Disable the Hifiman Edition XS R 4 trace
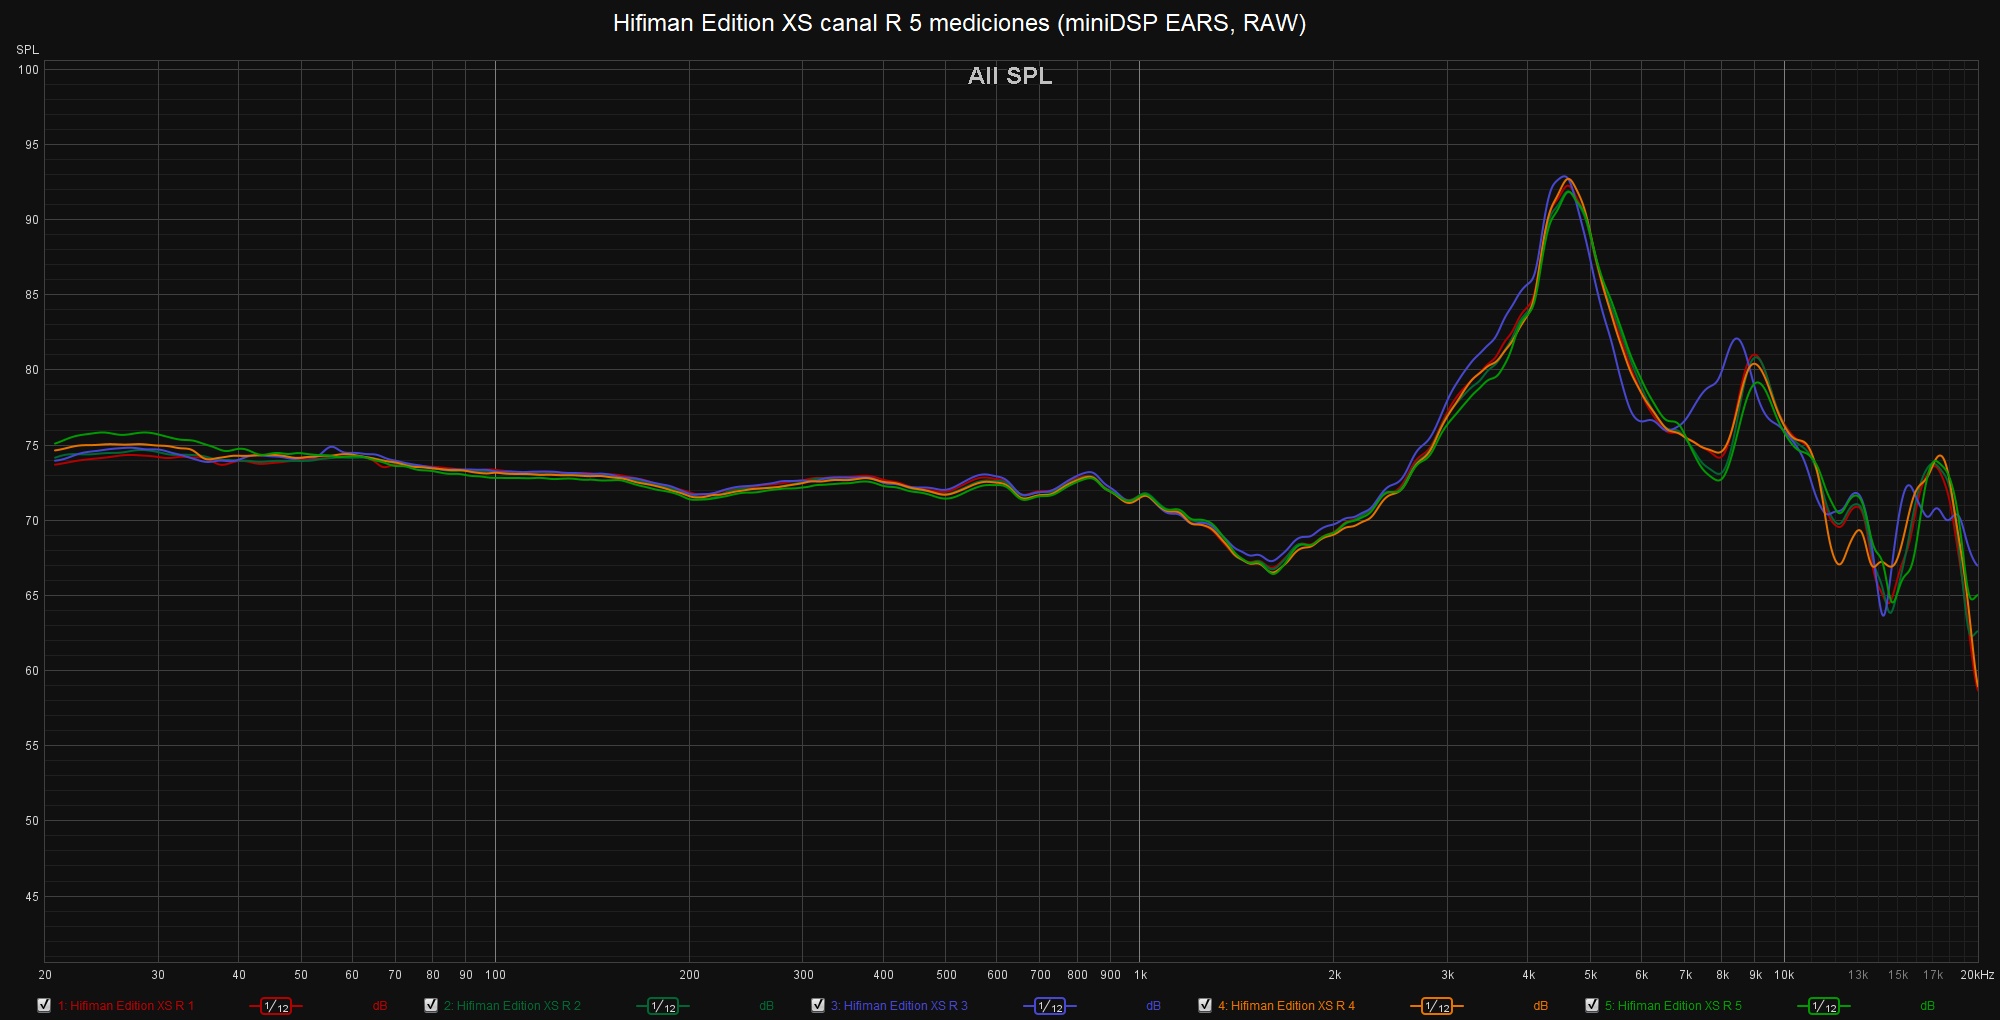 [1205, 1005]
